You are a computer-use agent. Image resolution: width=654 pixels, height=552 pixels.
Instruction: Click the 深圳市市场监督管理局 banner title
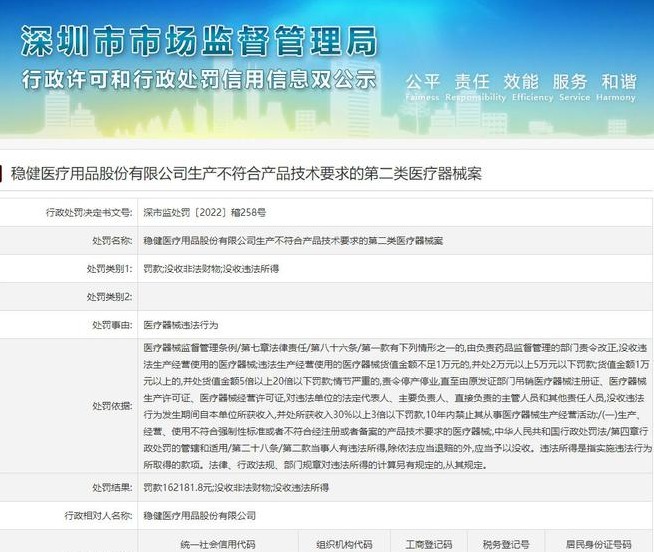(x=199, y=40)
